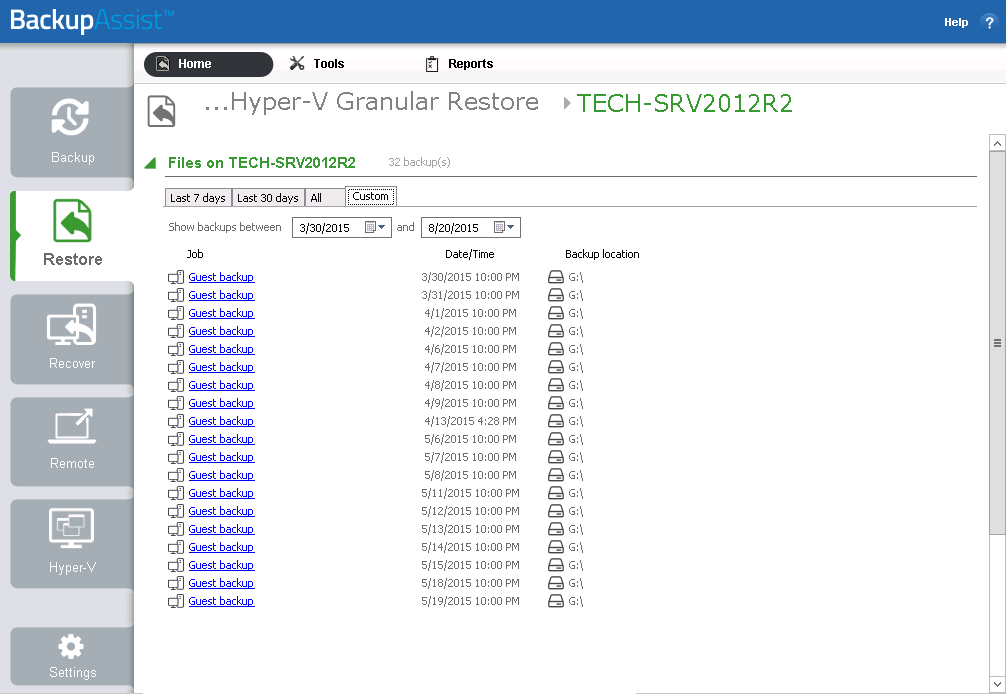Click the drive icon for 5/19/2015 backup
The width and height of the screenshot is (1006, 694).
coord(556,601)
